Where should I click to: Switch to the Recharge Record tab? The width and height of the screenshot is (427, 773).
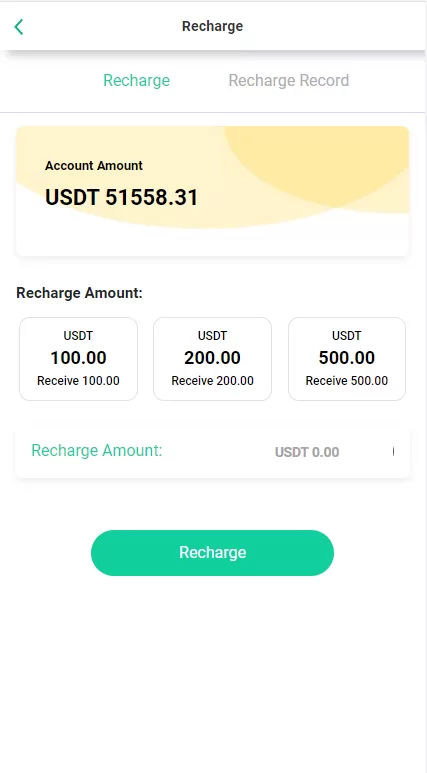288,80
